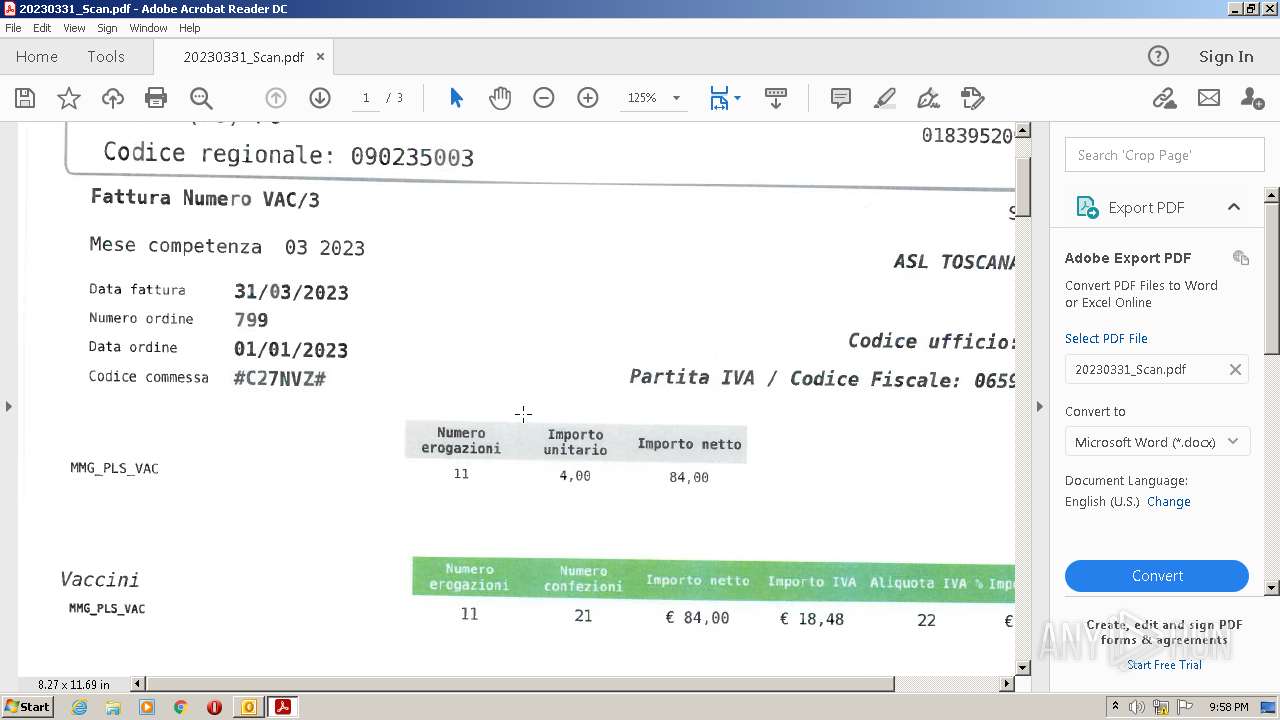Go to the next page arrow

click(320, 98)
